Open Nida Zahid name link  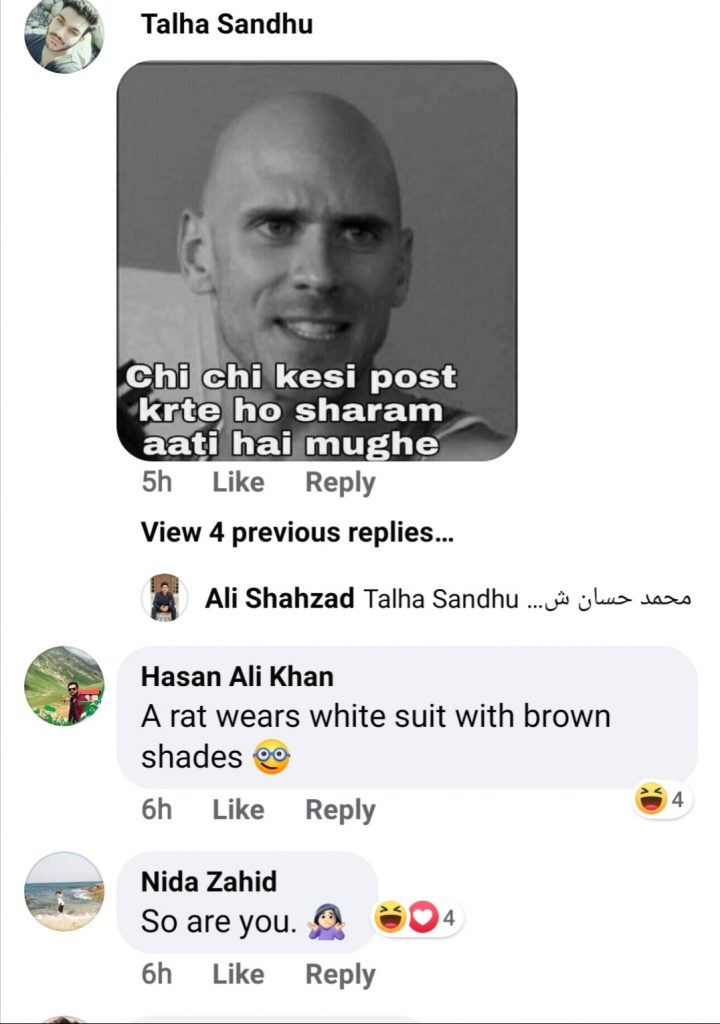click(x=209, y=882)
